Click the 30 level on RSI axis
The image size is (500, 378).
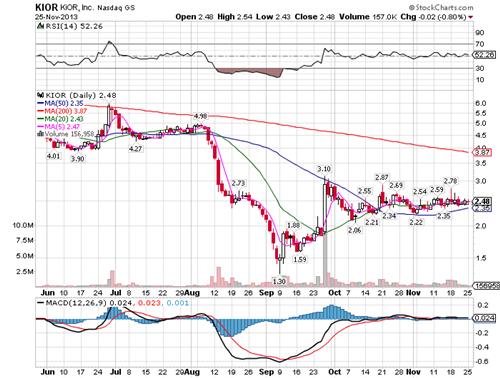pos(480,68)
